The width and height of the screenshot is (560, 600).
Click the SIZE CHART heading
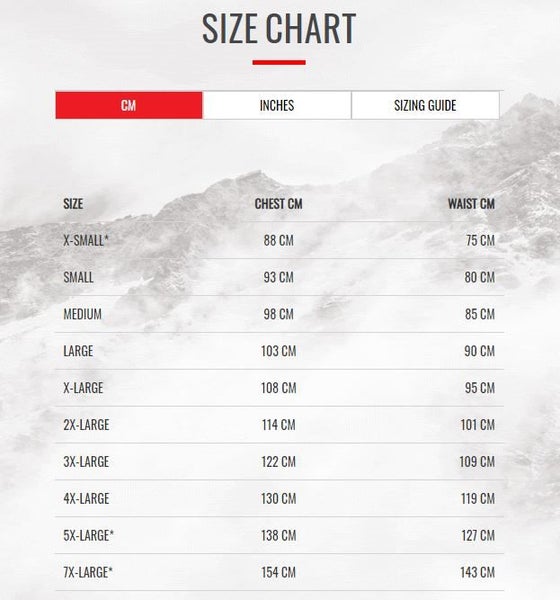tap(279, 28)
